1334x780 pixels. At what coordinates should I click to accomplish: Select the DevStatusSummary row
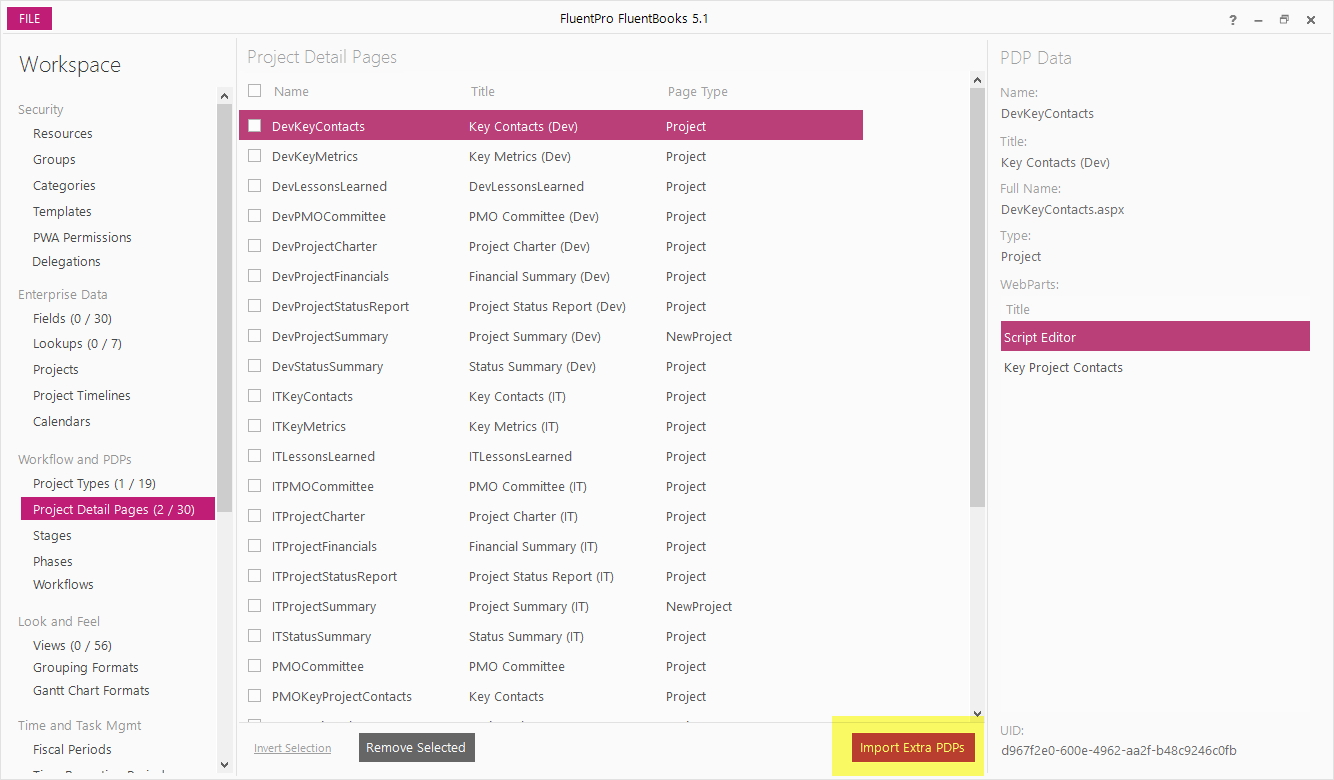tap(550, 366)
